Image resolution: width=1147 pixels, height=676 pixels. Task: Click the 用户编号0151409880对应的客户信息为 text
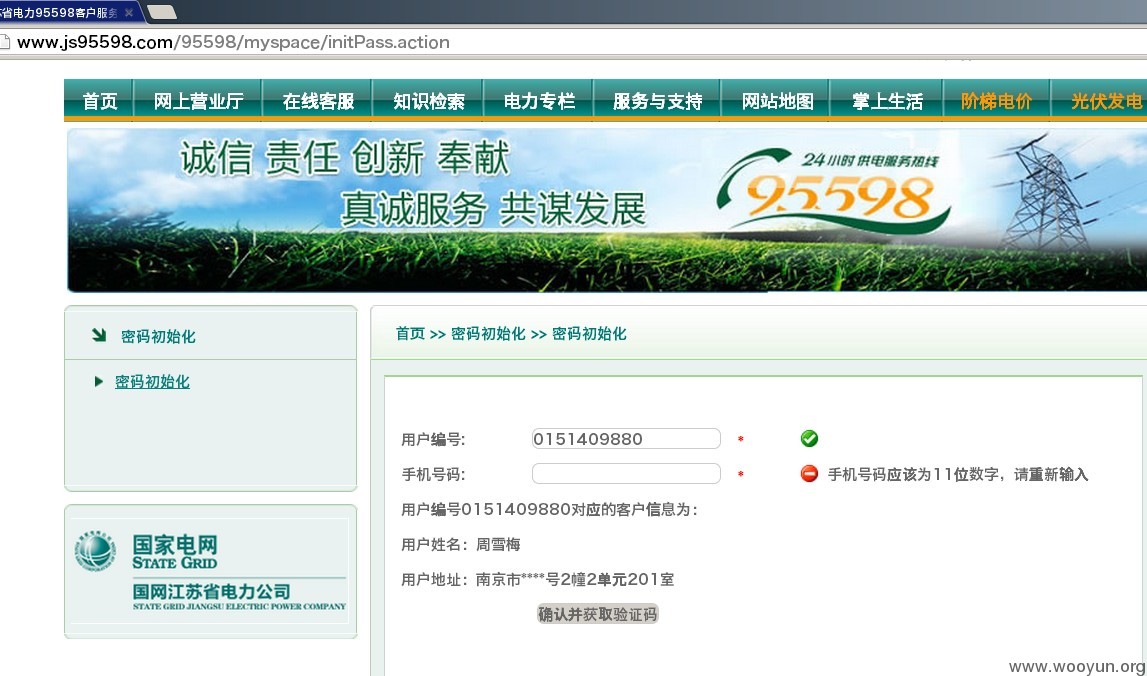tap(549, 509)
